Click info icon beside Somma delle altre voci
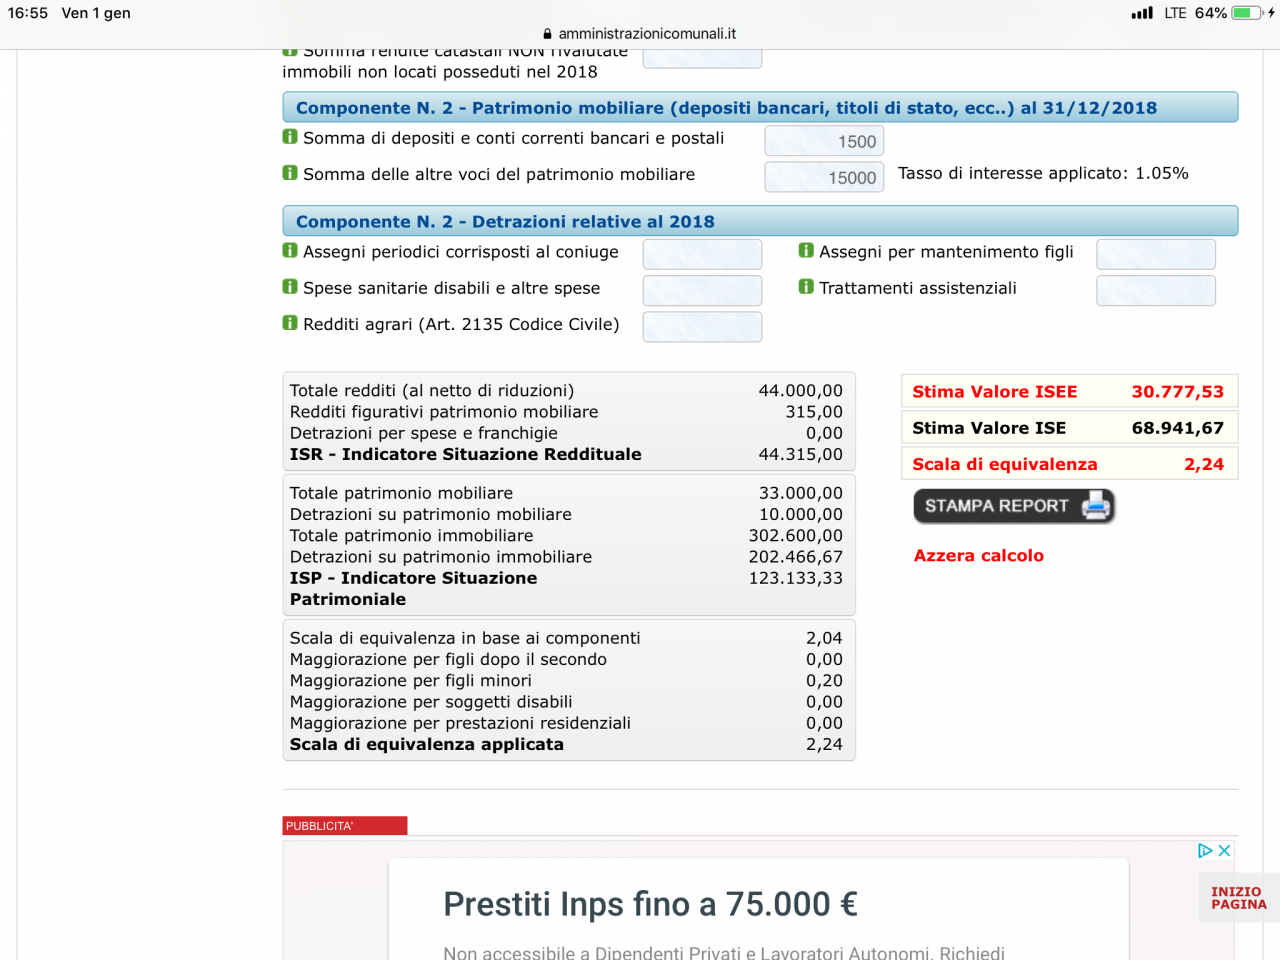This screenshot has height=960, width=1280. pos(290,173)
